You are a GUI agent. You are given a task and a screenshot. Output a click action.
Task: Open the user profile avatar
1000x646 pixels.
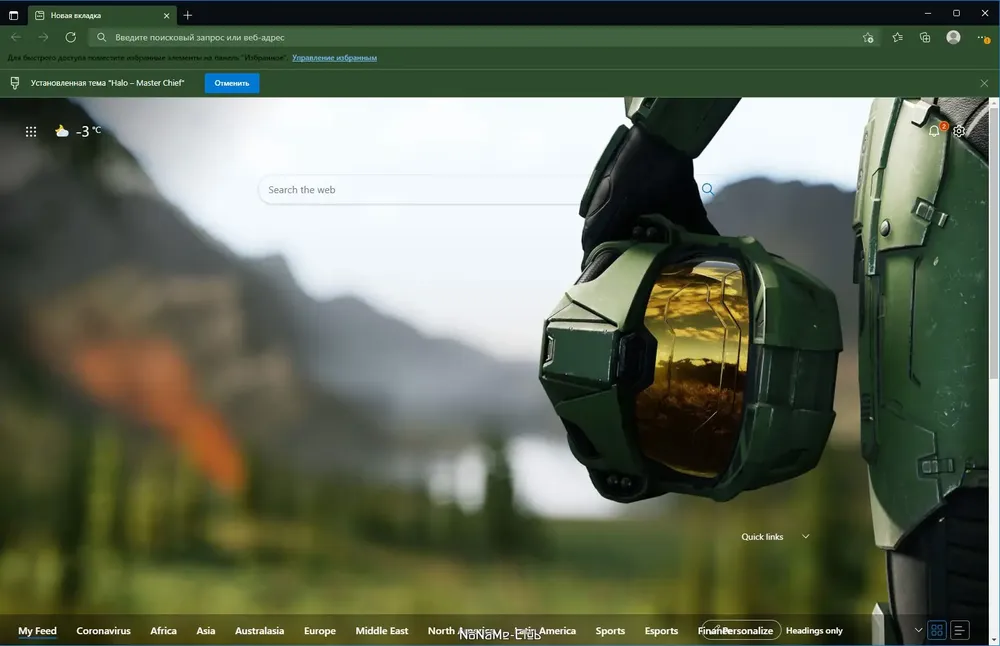(953, 37)
